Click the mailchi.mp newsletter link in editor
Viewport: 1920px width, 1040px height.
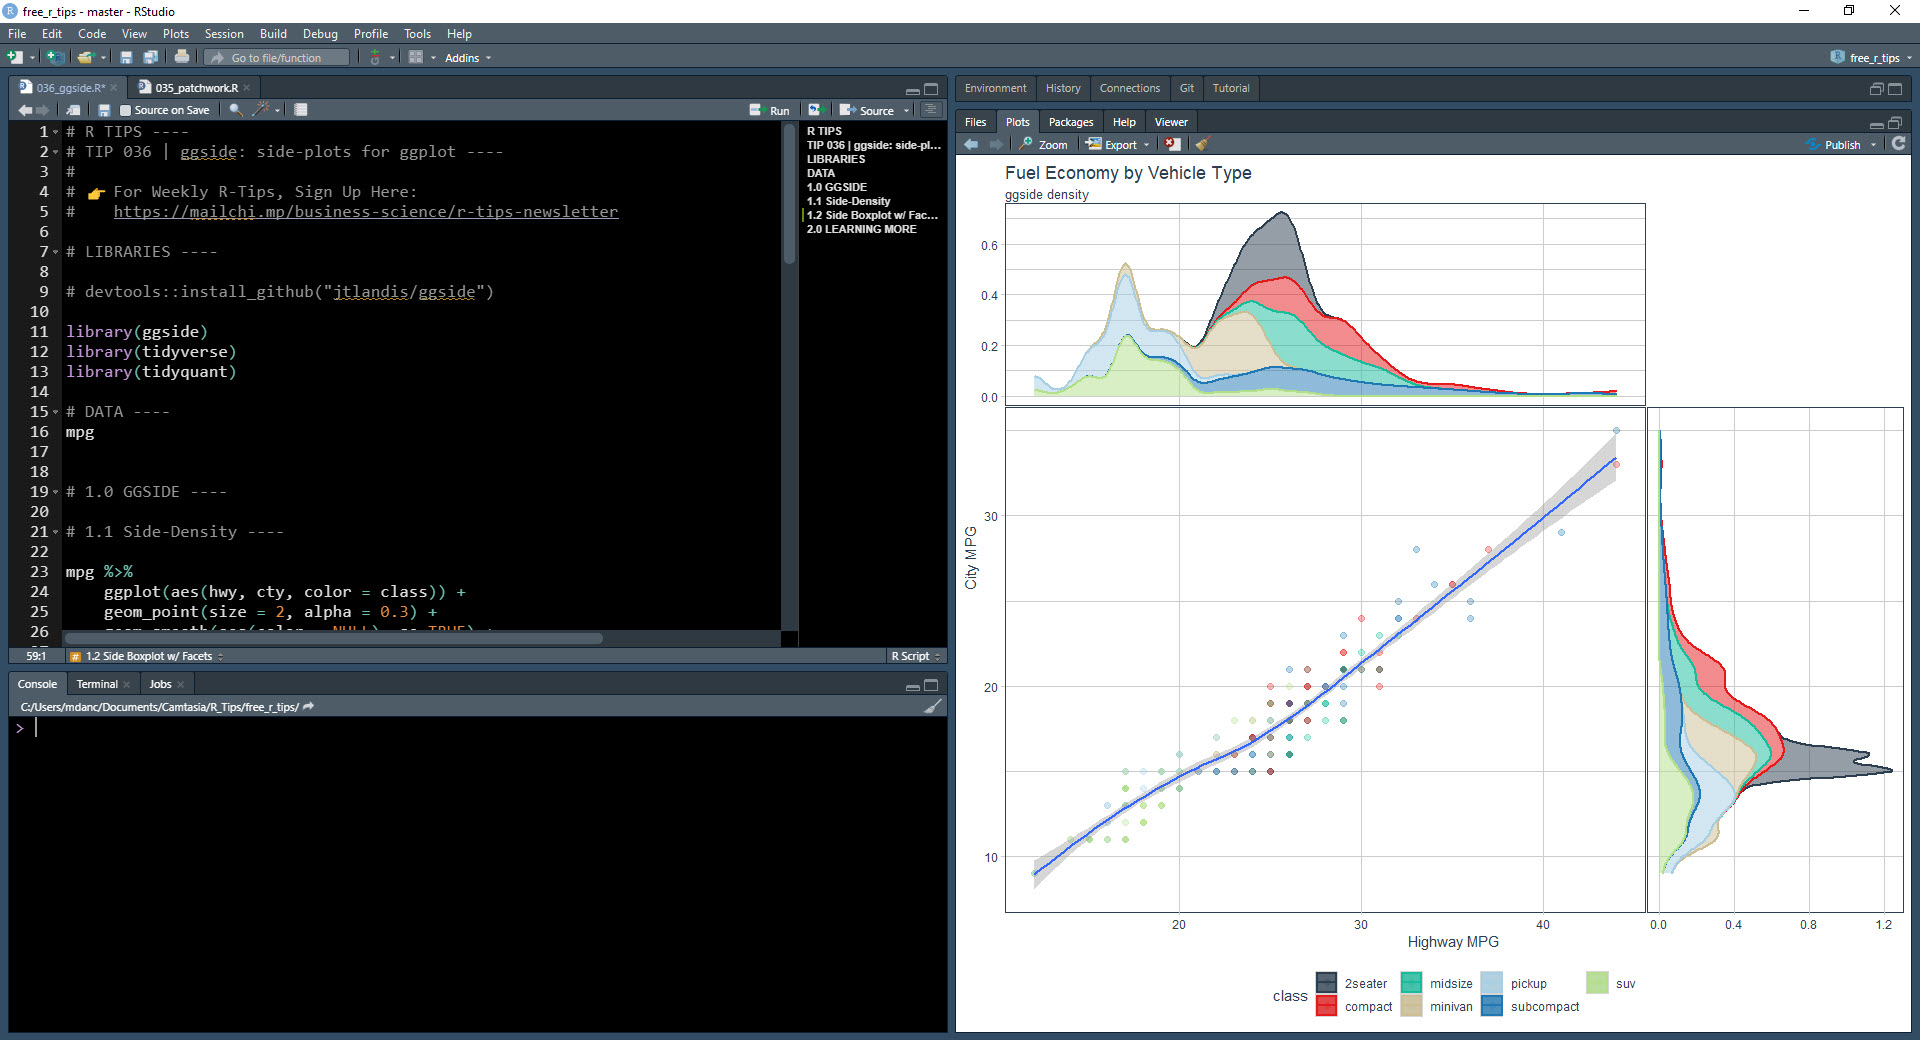tap(365, 212)
